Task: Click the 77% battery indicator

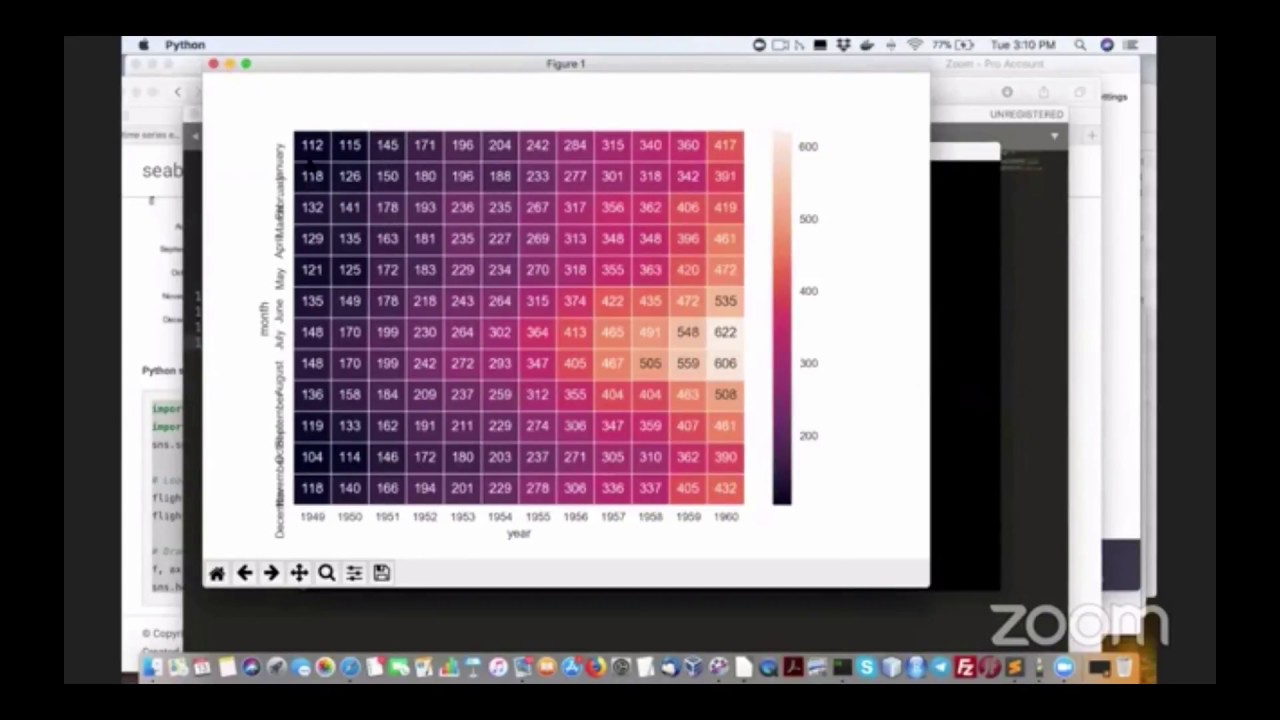Action: coord(952,45)
